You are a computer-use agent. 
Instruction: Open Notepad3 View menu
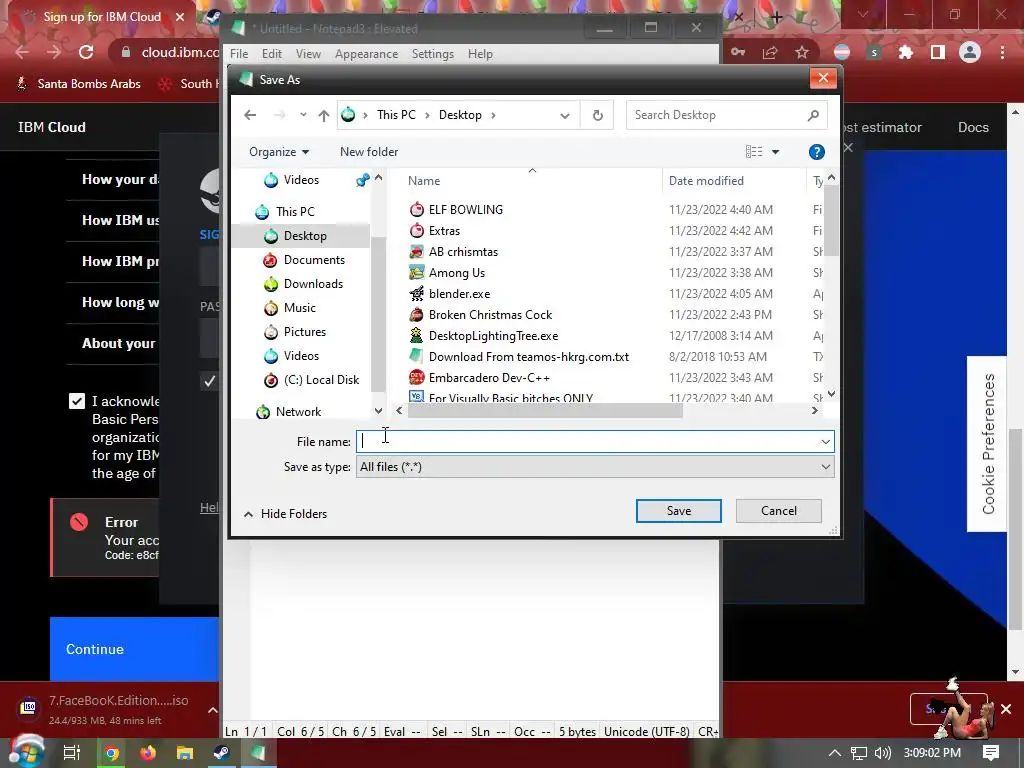(x=308, y=54)
